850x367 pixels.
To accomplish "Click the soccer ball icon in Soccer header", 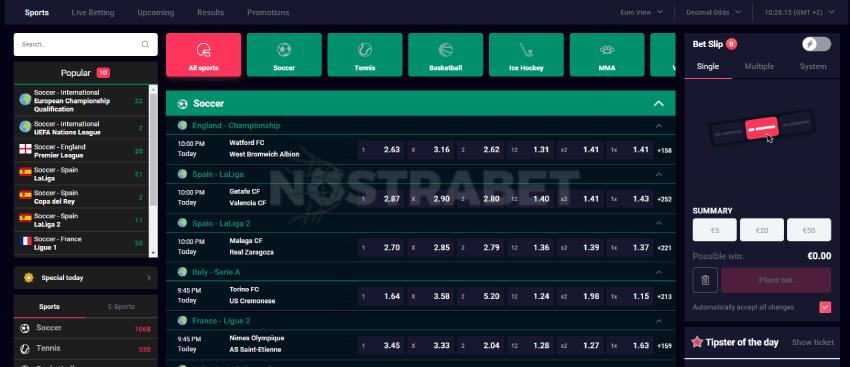I will coord(183,104).
